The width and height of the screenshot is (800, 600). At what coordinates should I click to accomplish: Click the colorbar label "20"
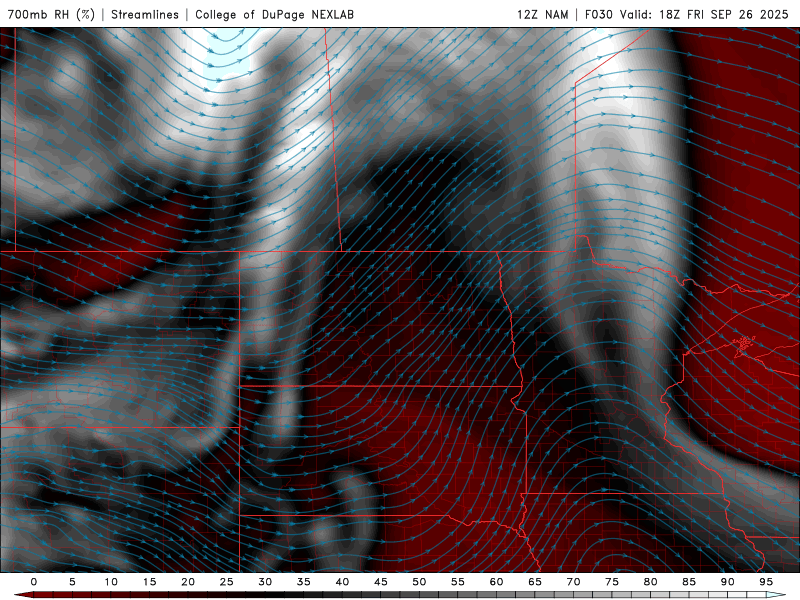188,582
